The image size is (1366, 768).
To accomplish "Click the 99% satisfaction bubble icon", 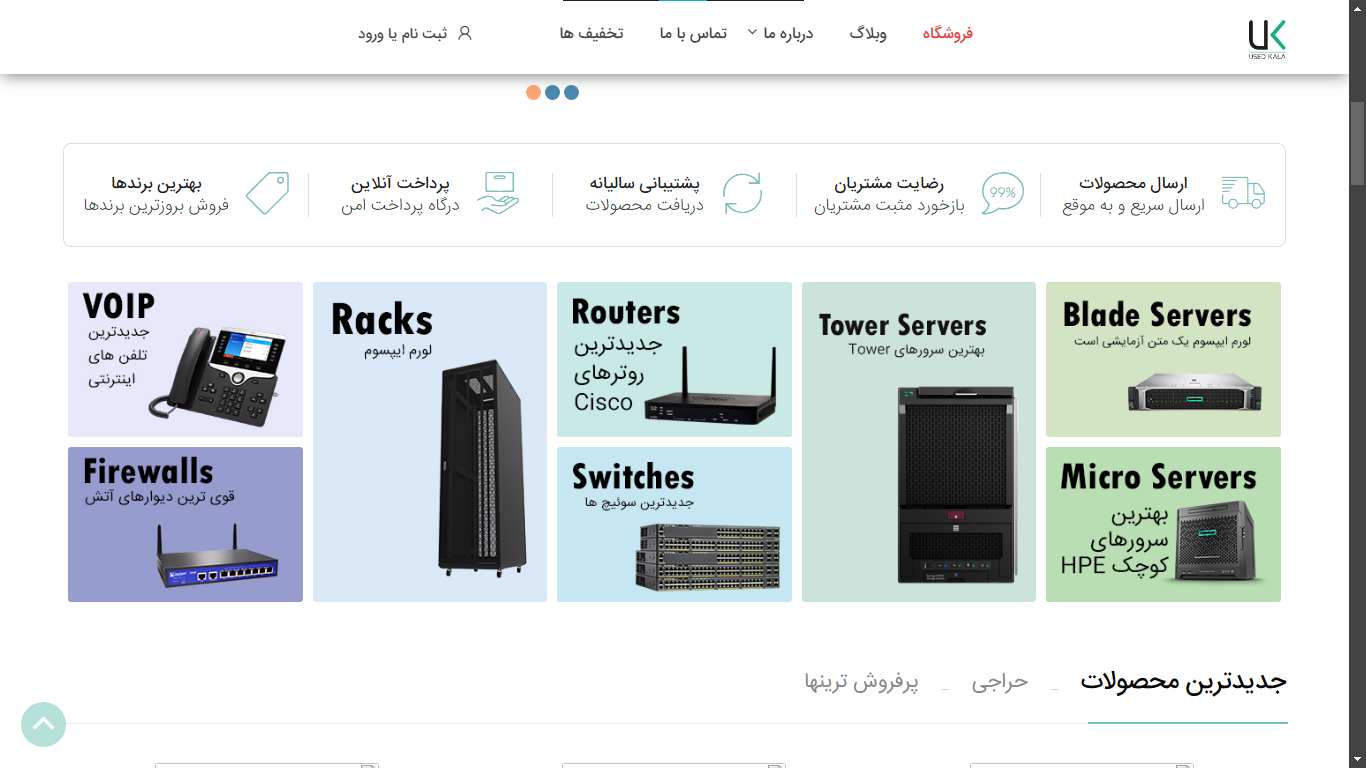I will (1001, 193).
